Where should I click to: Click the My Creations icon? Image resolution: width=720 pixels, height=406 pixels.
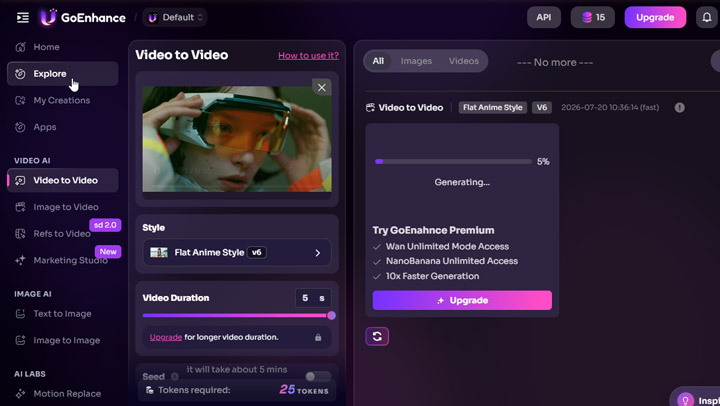(x=20, y=100)
